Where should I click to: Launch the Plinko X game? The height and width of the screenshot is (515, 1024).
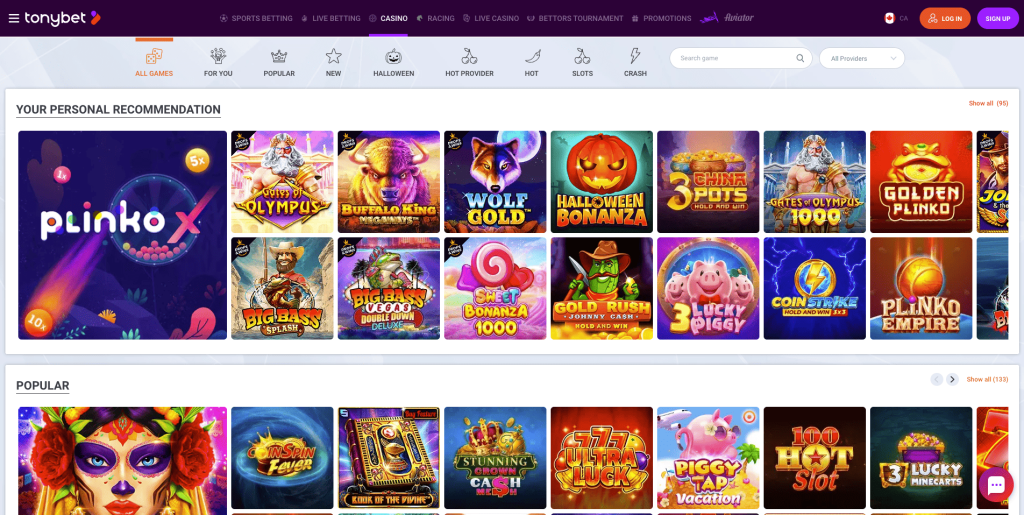[x=123, y=235]
